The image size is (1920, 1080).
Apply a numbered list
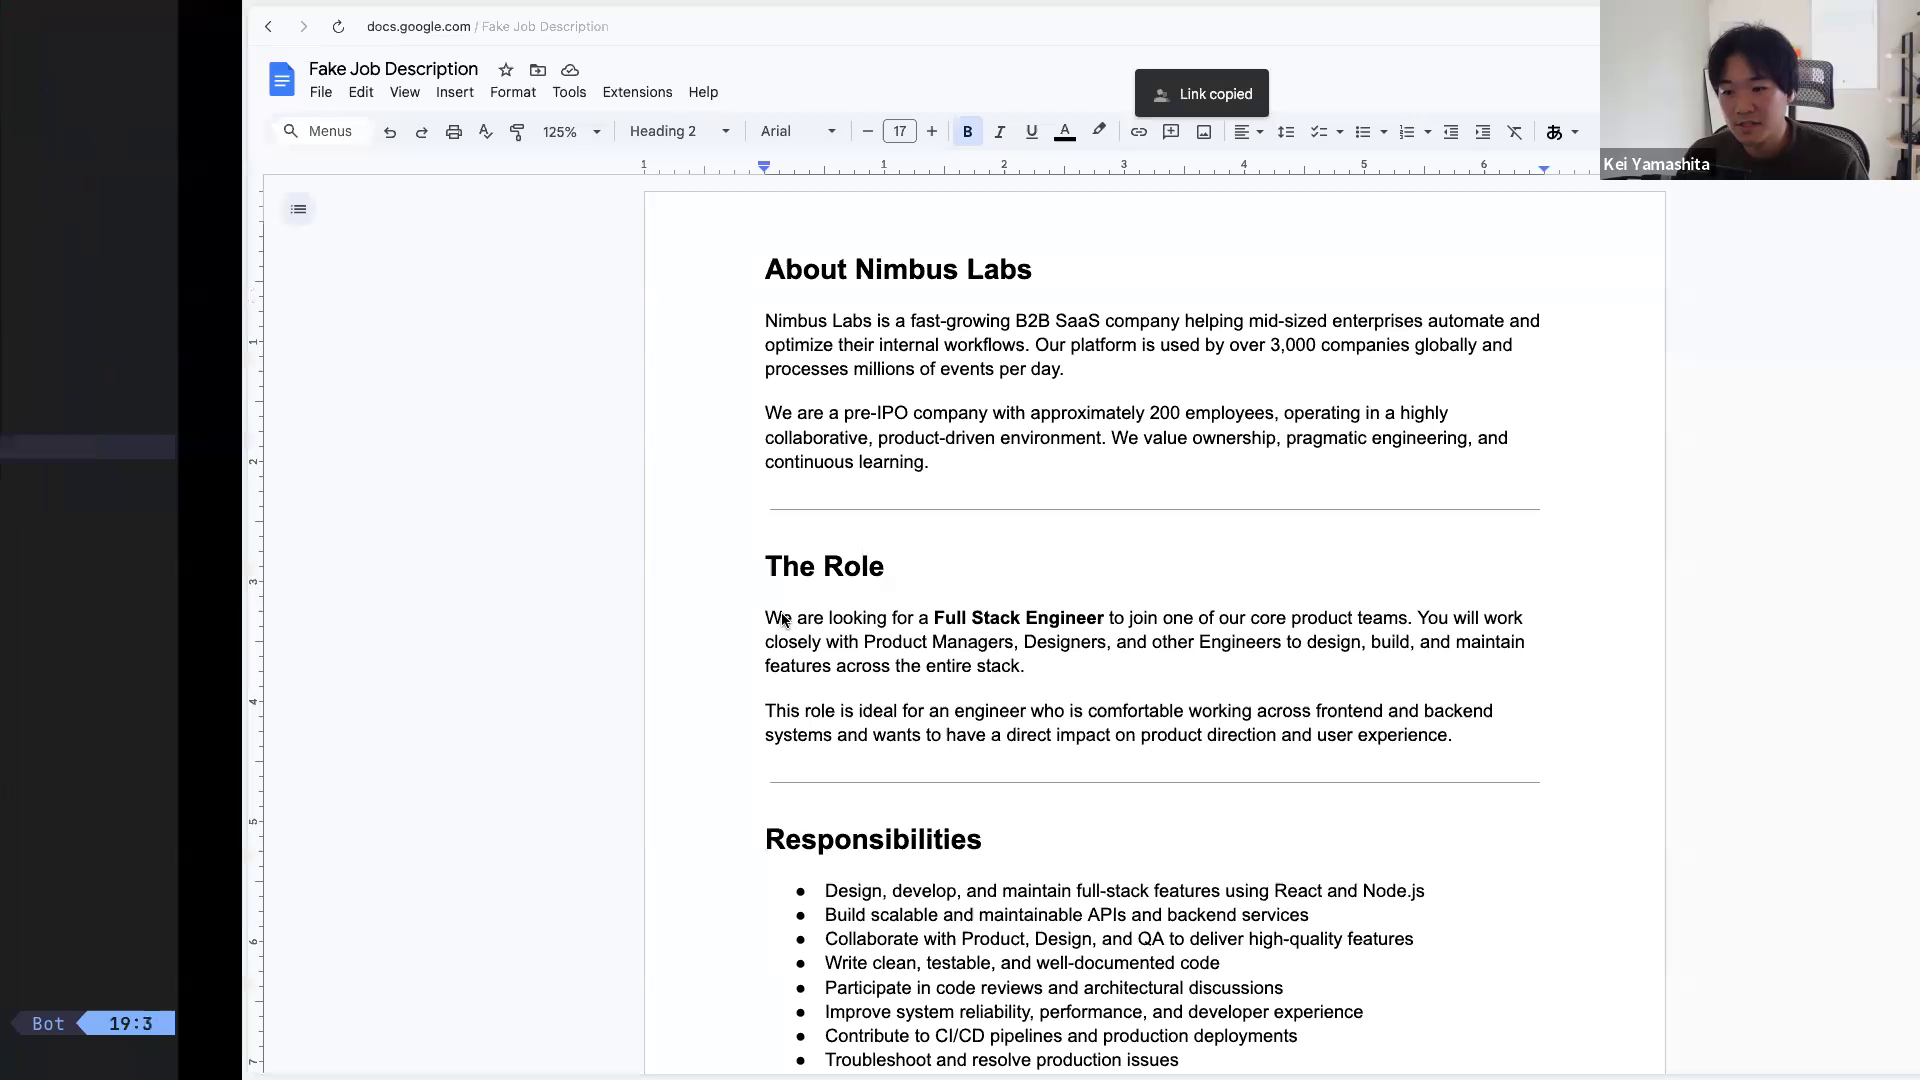[x=1406, y=132]
